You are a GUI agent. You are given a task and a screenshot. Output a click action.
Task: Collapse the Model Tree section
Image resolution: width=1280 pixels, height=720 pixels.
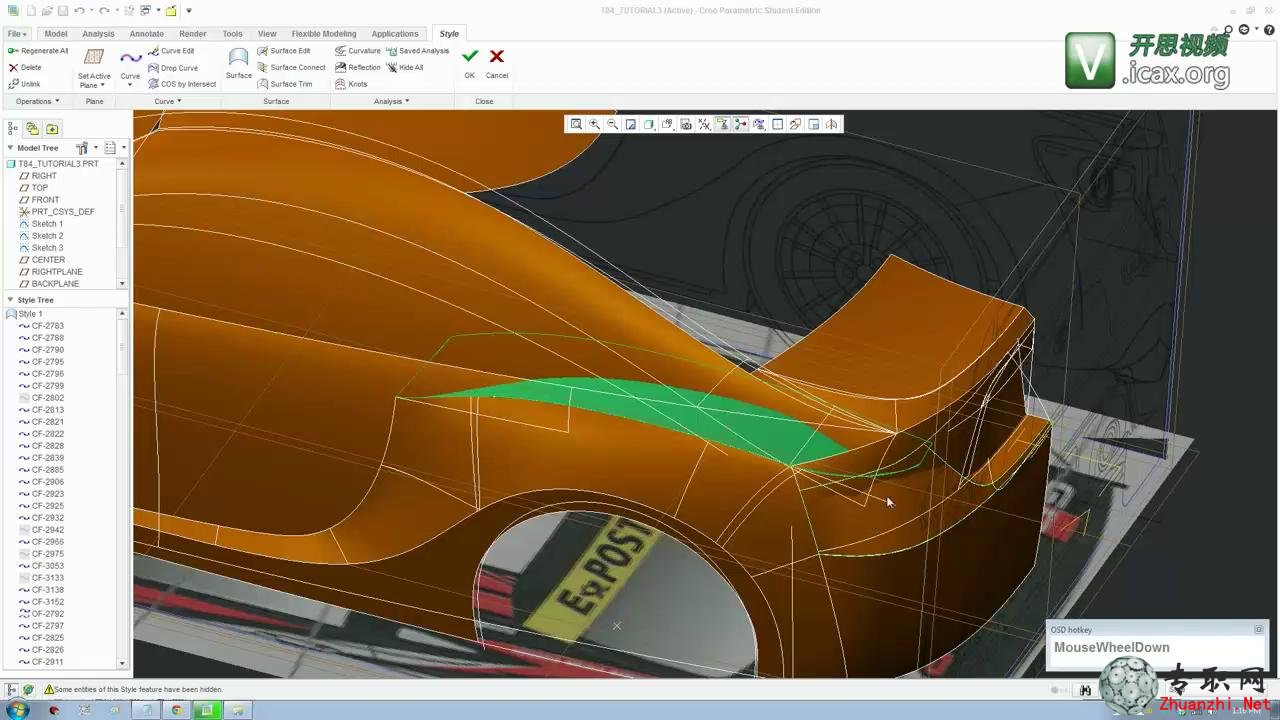[x=10, y=148]
